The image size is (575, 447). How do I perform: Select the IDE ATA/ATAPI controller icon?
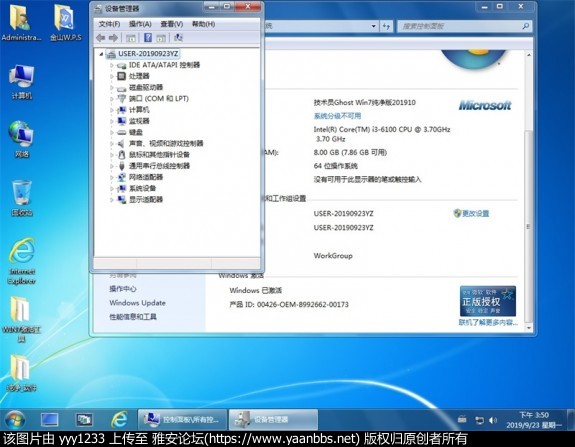coord(121,65)
